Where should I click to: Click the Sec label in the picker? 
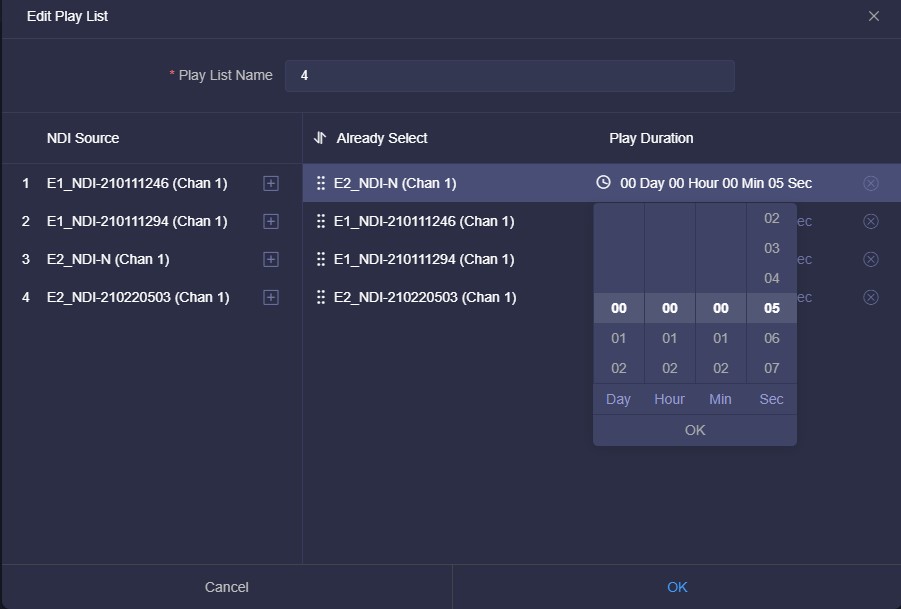[x=771, y=399]
